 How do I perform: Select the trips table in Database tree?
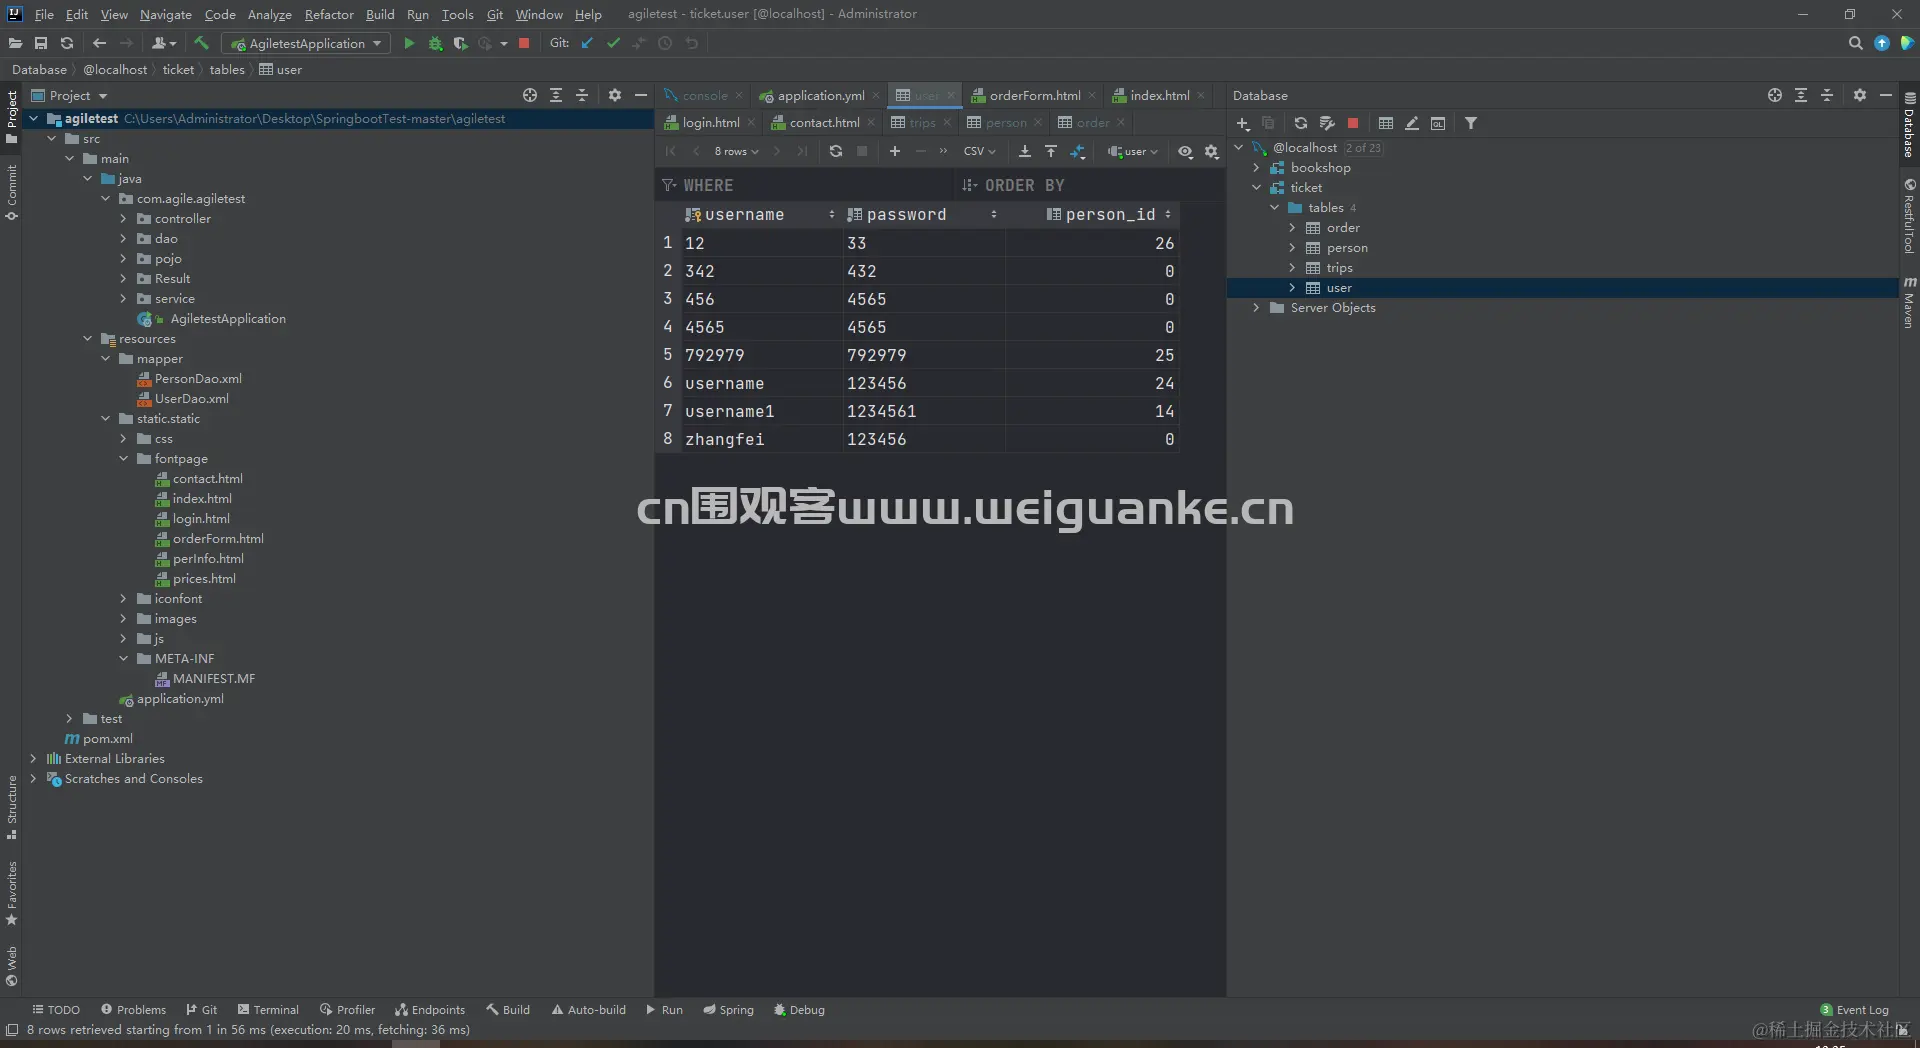(x=1339, y=268)
